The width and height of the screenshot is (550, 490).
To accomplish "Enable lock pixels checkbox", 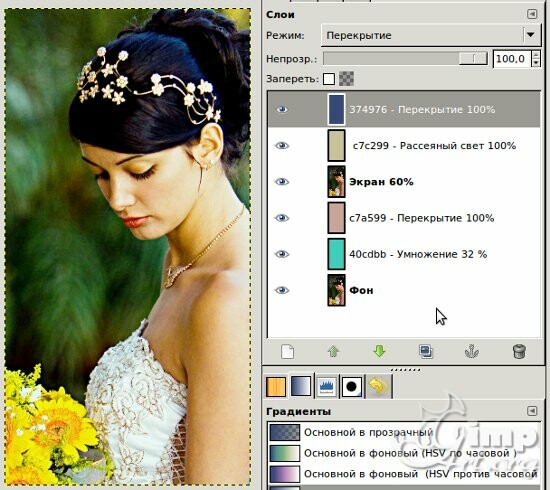I will (x=329, y=79).
